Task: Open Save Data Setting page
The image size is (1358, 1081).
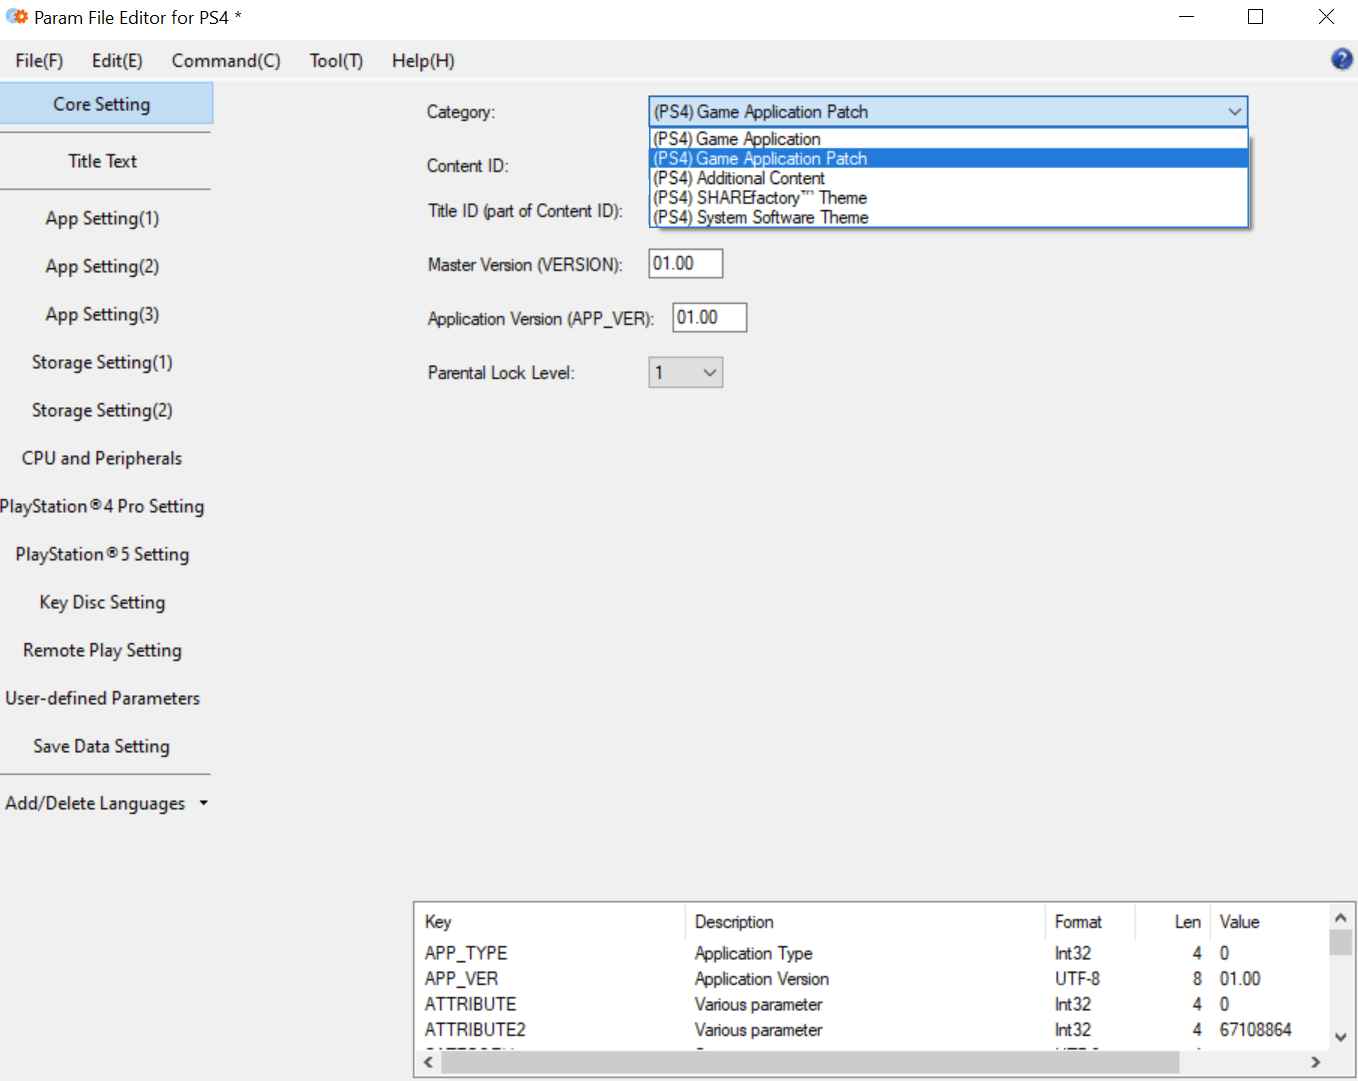Action: click(x=103, y=746)
